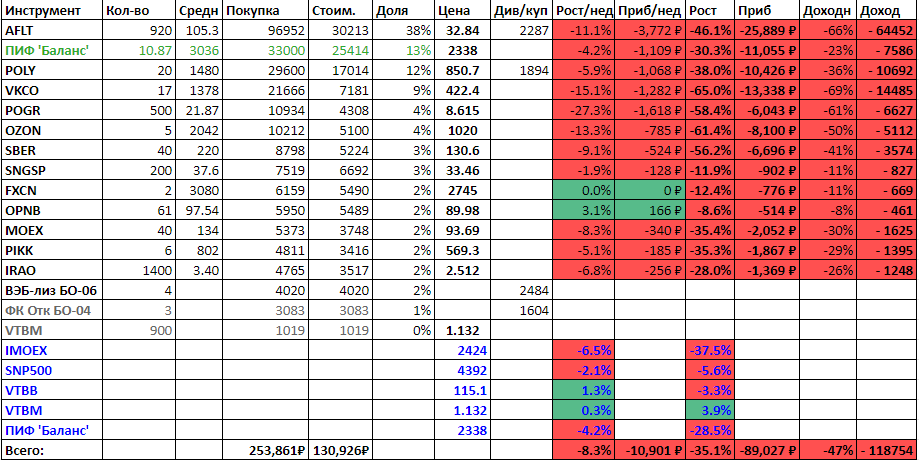Select the IMOEX price 2424
The width and height of the screenshot is (919, 460).
pos(462,351)
